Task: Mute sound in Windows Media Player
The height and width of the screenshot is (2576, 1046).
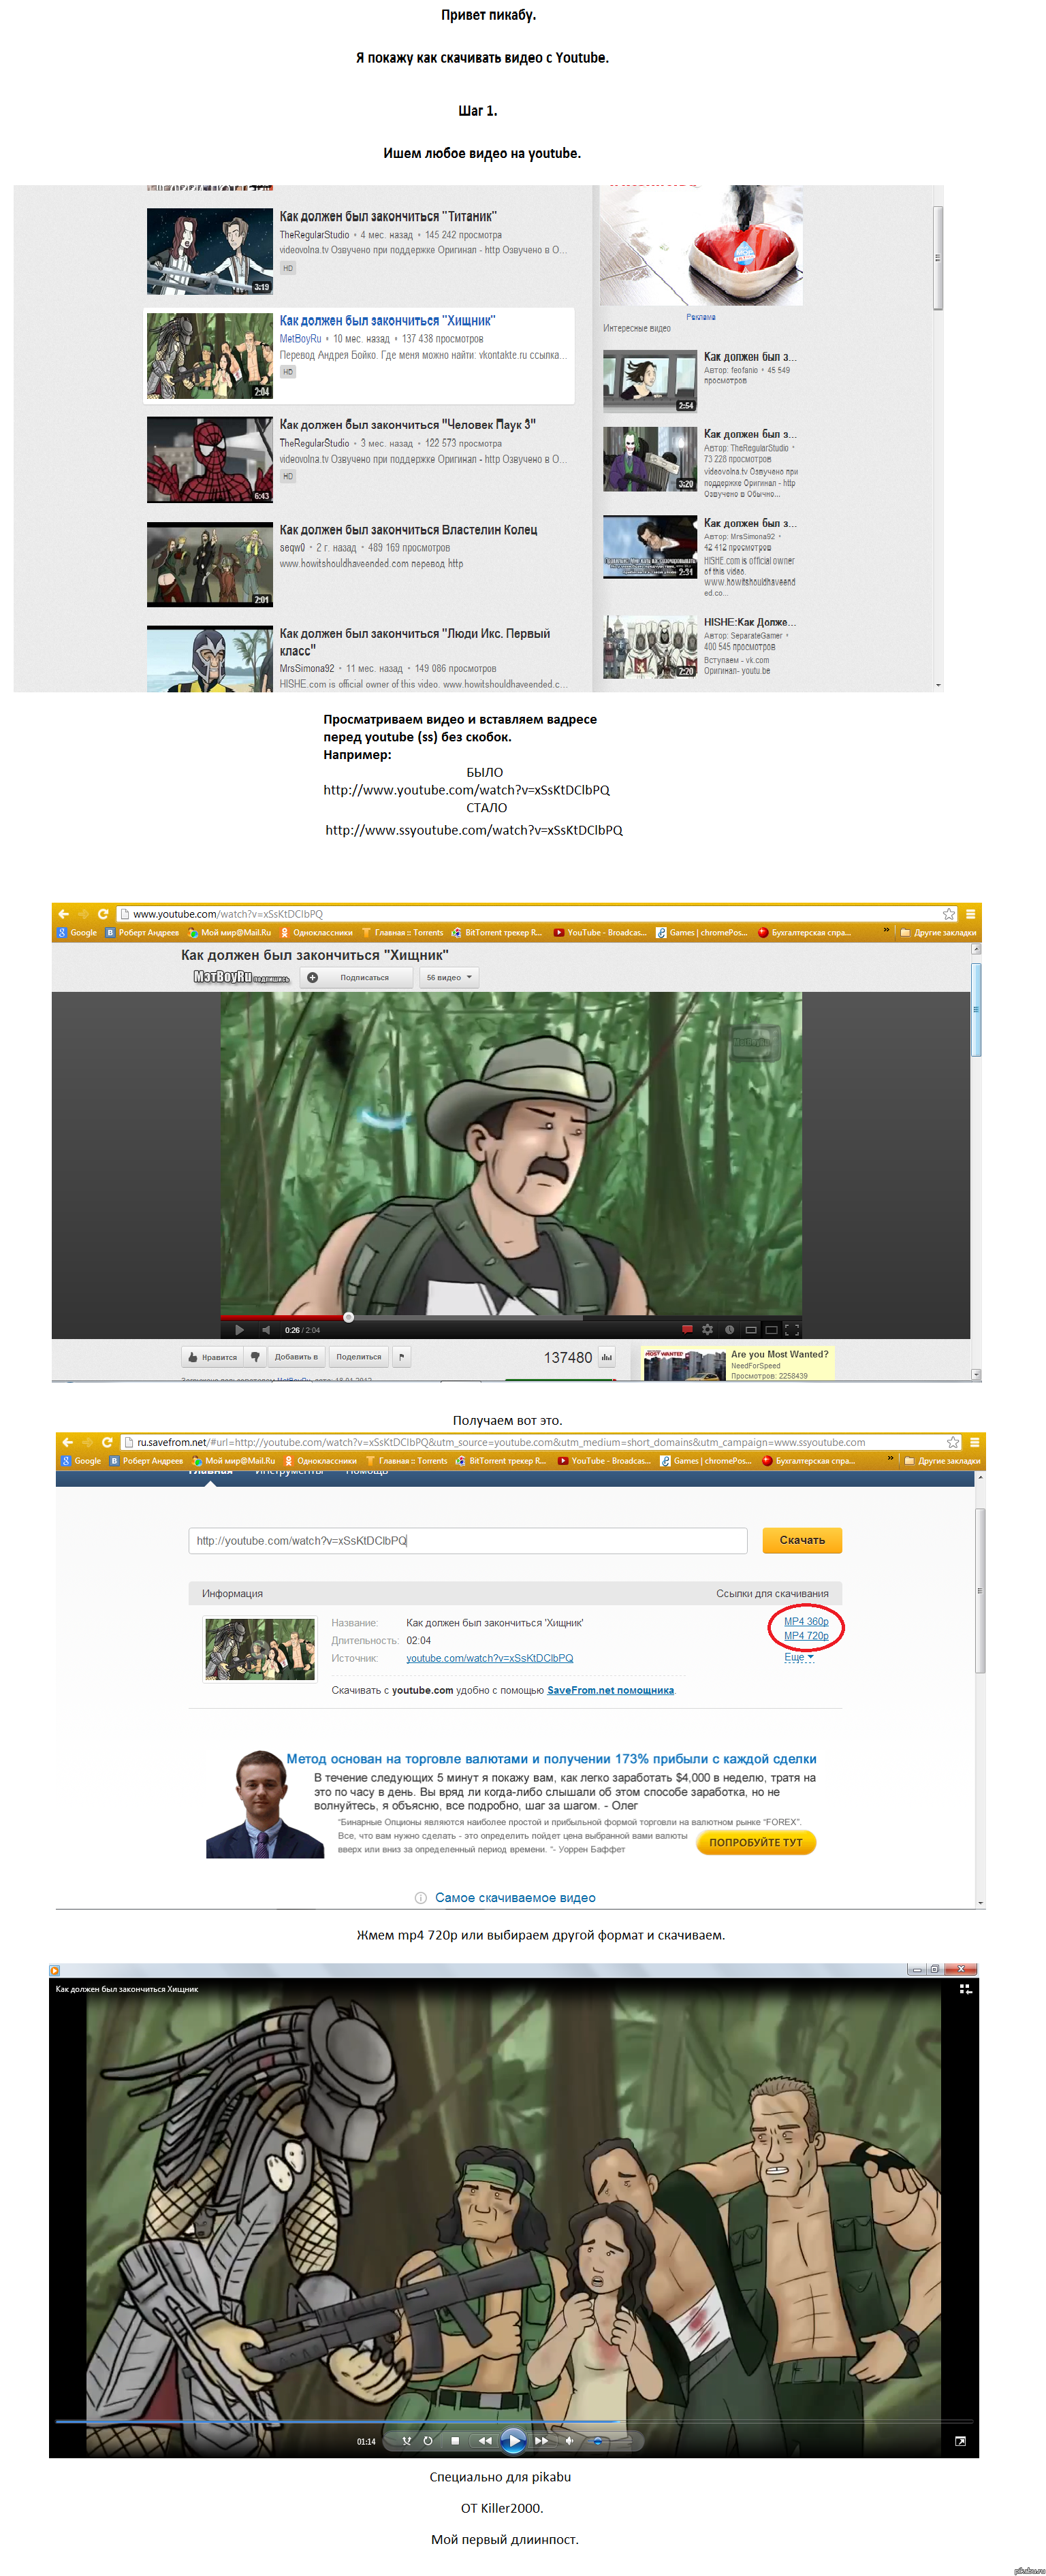Action: [x=569, y=2441]
